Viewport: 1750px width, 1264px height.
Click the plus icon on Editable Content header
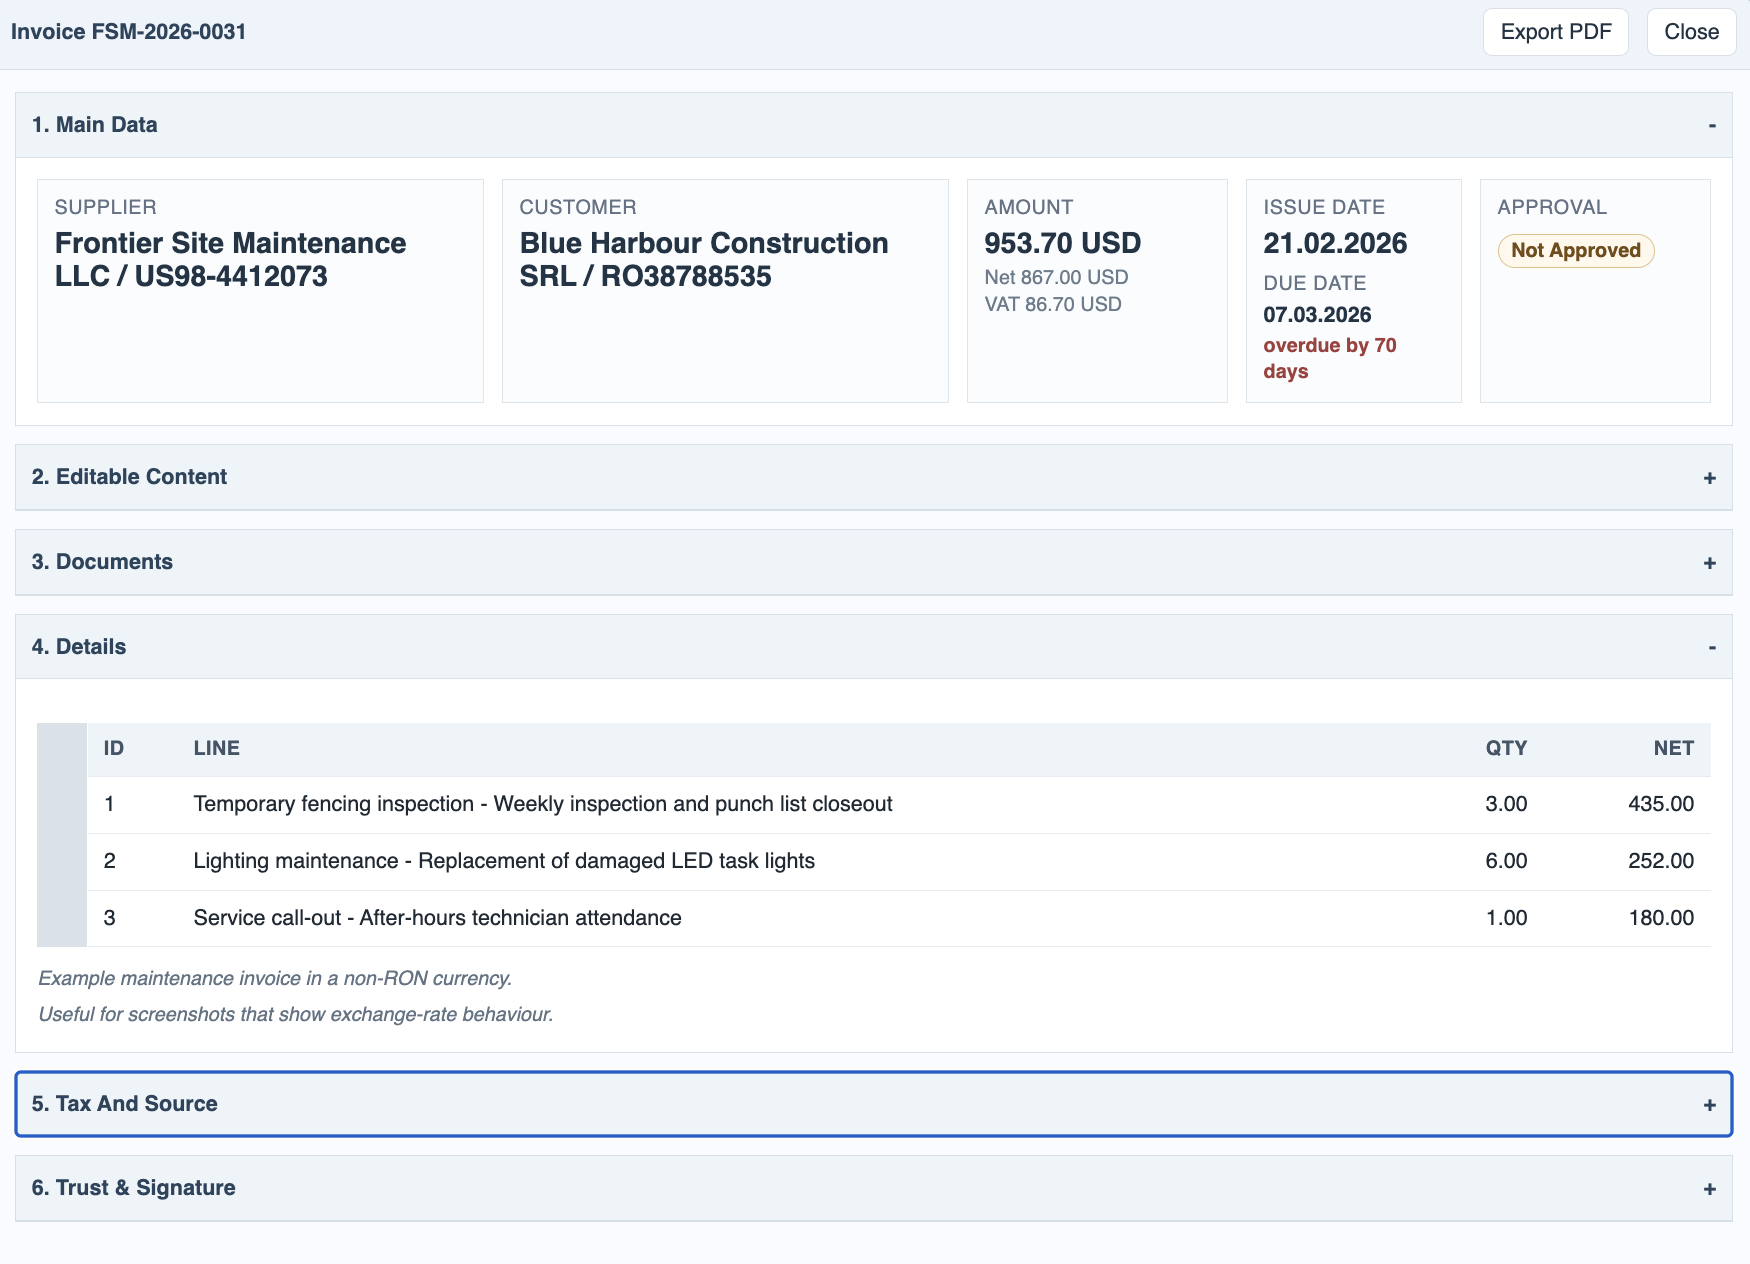tap(1710, 478)
